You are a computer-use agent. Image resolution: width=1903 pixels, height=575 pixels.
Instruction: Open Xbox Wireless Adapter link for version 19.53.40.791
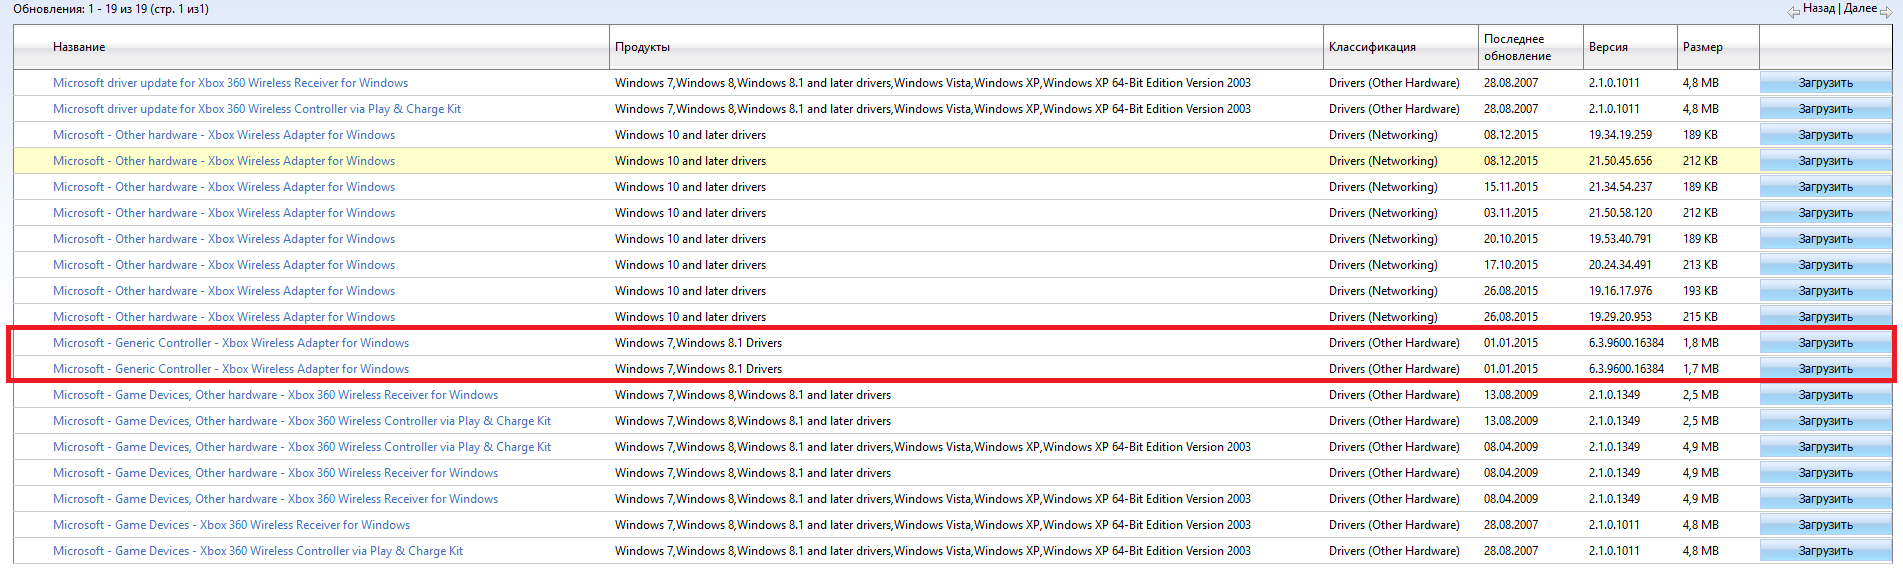tap(224, 239)
